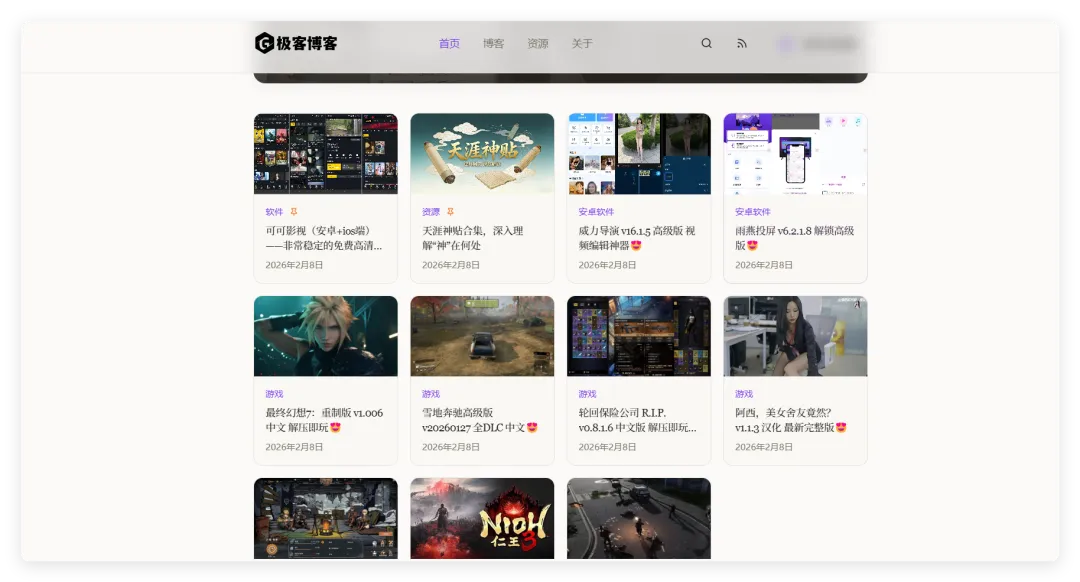Screen dimensions: 1080x582
Task: Click the date under 可可影视 post
Action: pyautogui.click(x=294, y=265)
